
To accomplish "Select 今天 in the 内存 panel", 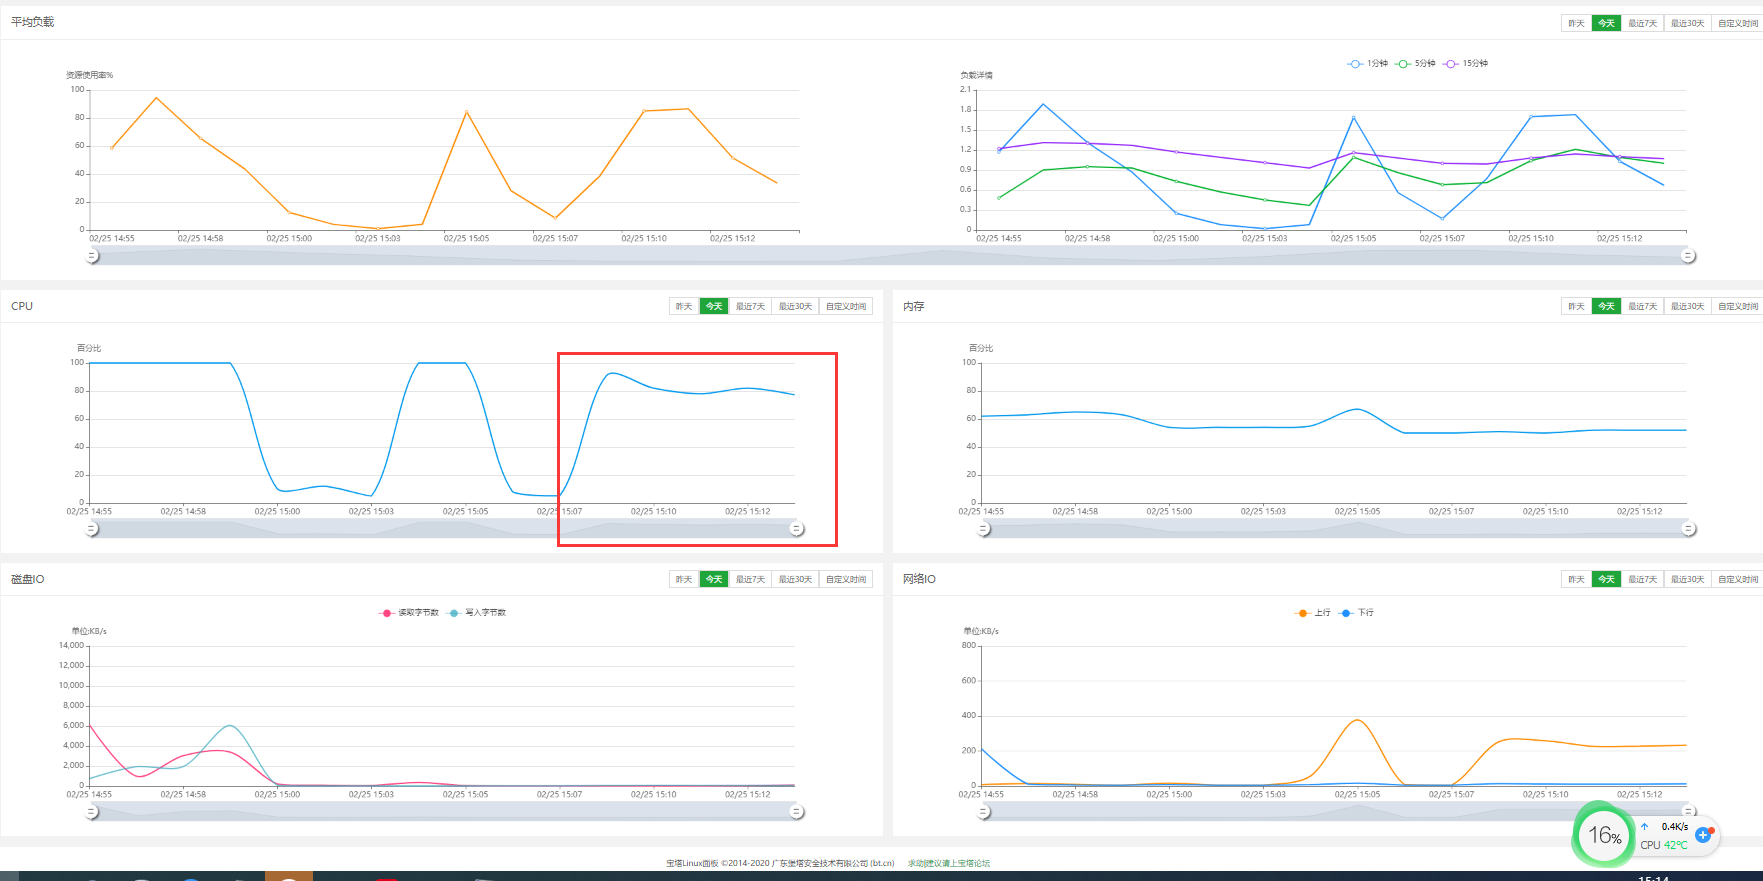I will coord(1606,306).
